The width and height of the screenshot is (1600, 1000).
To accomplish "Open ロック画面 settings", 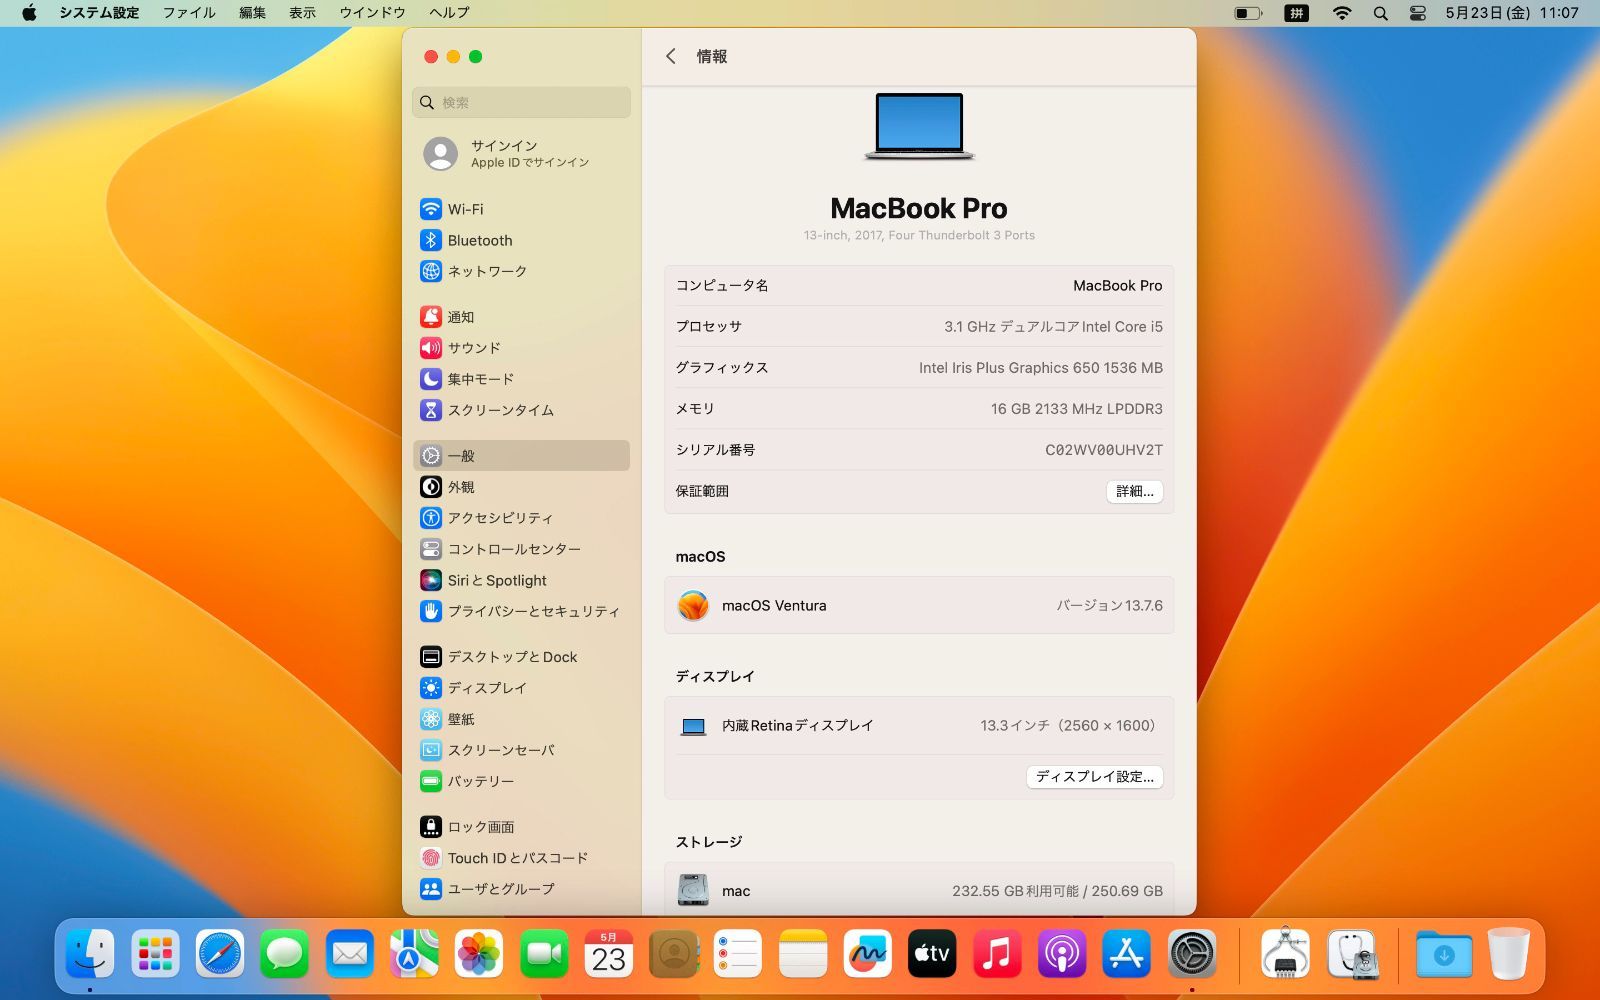I will (x=521, y=827).
